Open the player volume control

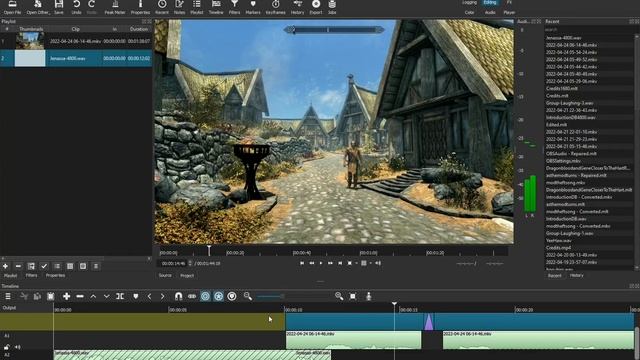378,263
